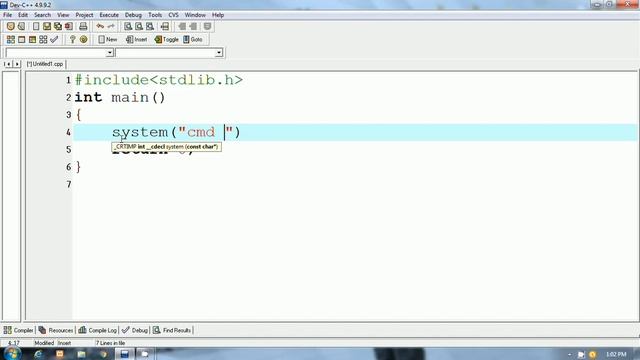Click the taskbar clock showing 1:02 PM
Image resolution: width=640 pixels, height=360 pixels.
click(x=616, y=354)
